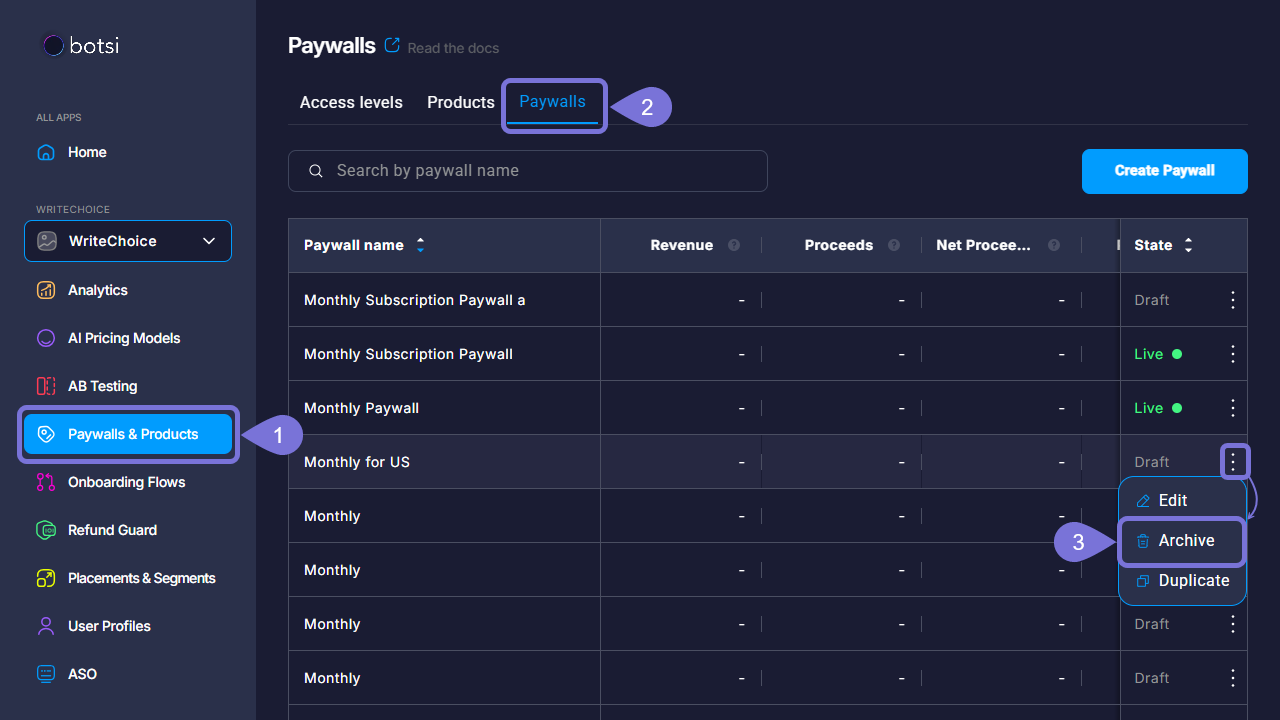
Task: Open Placements & Segments
Action: pos(141,578)
